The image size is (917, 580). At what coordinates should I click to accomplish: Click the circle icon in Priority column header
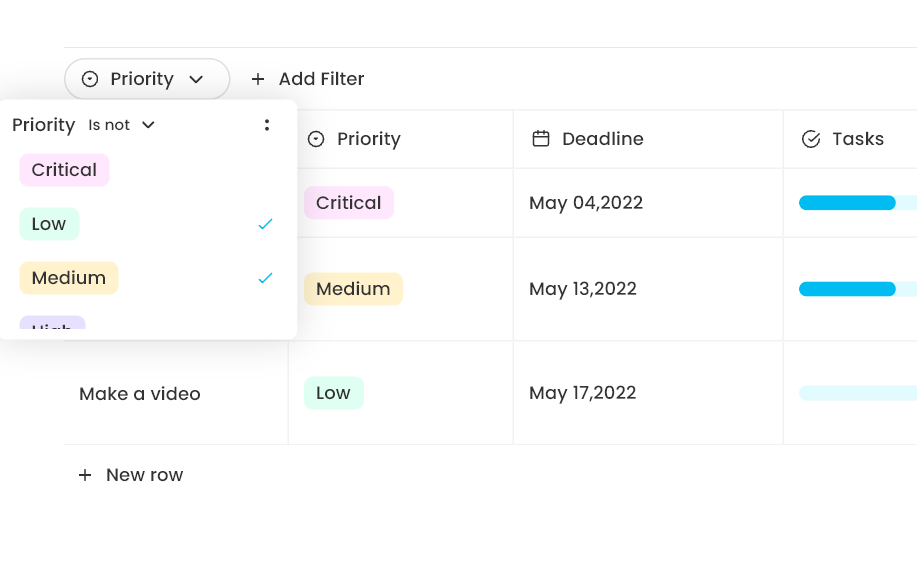point(316,139)
